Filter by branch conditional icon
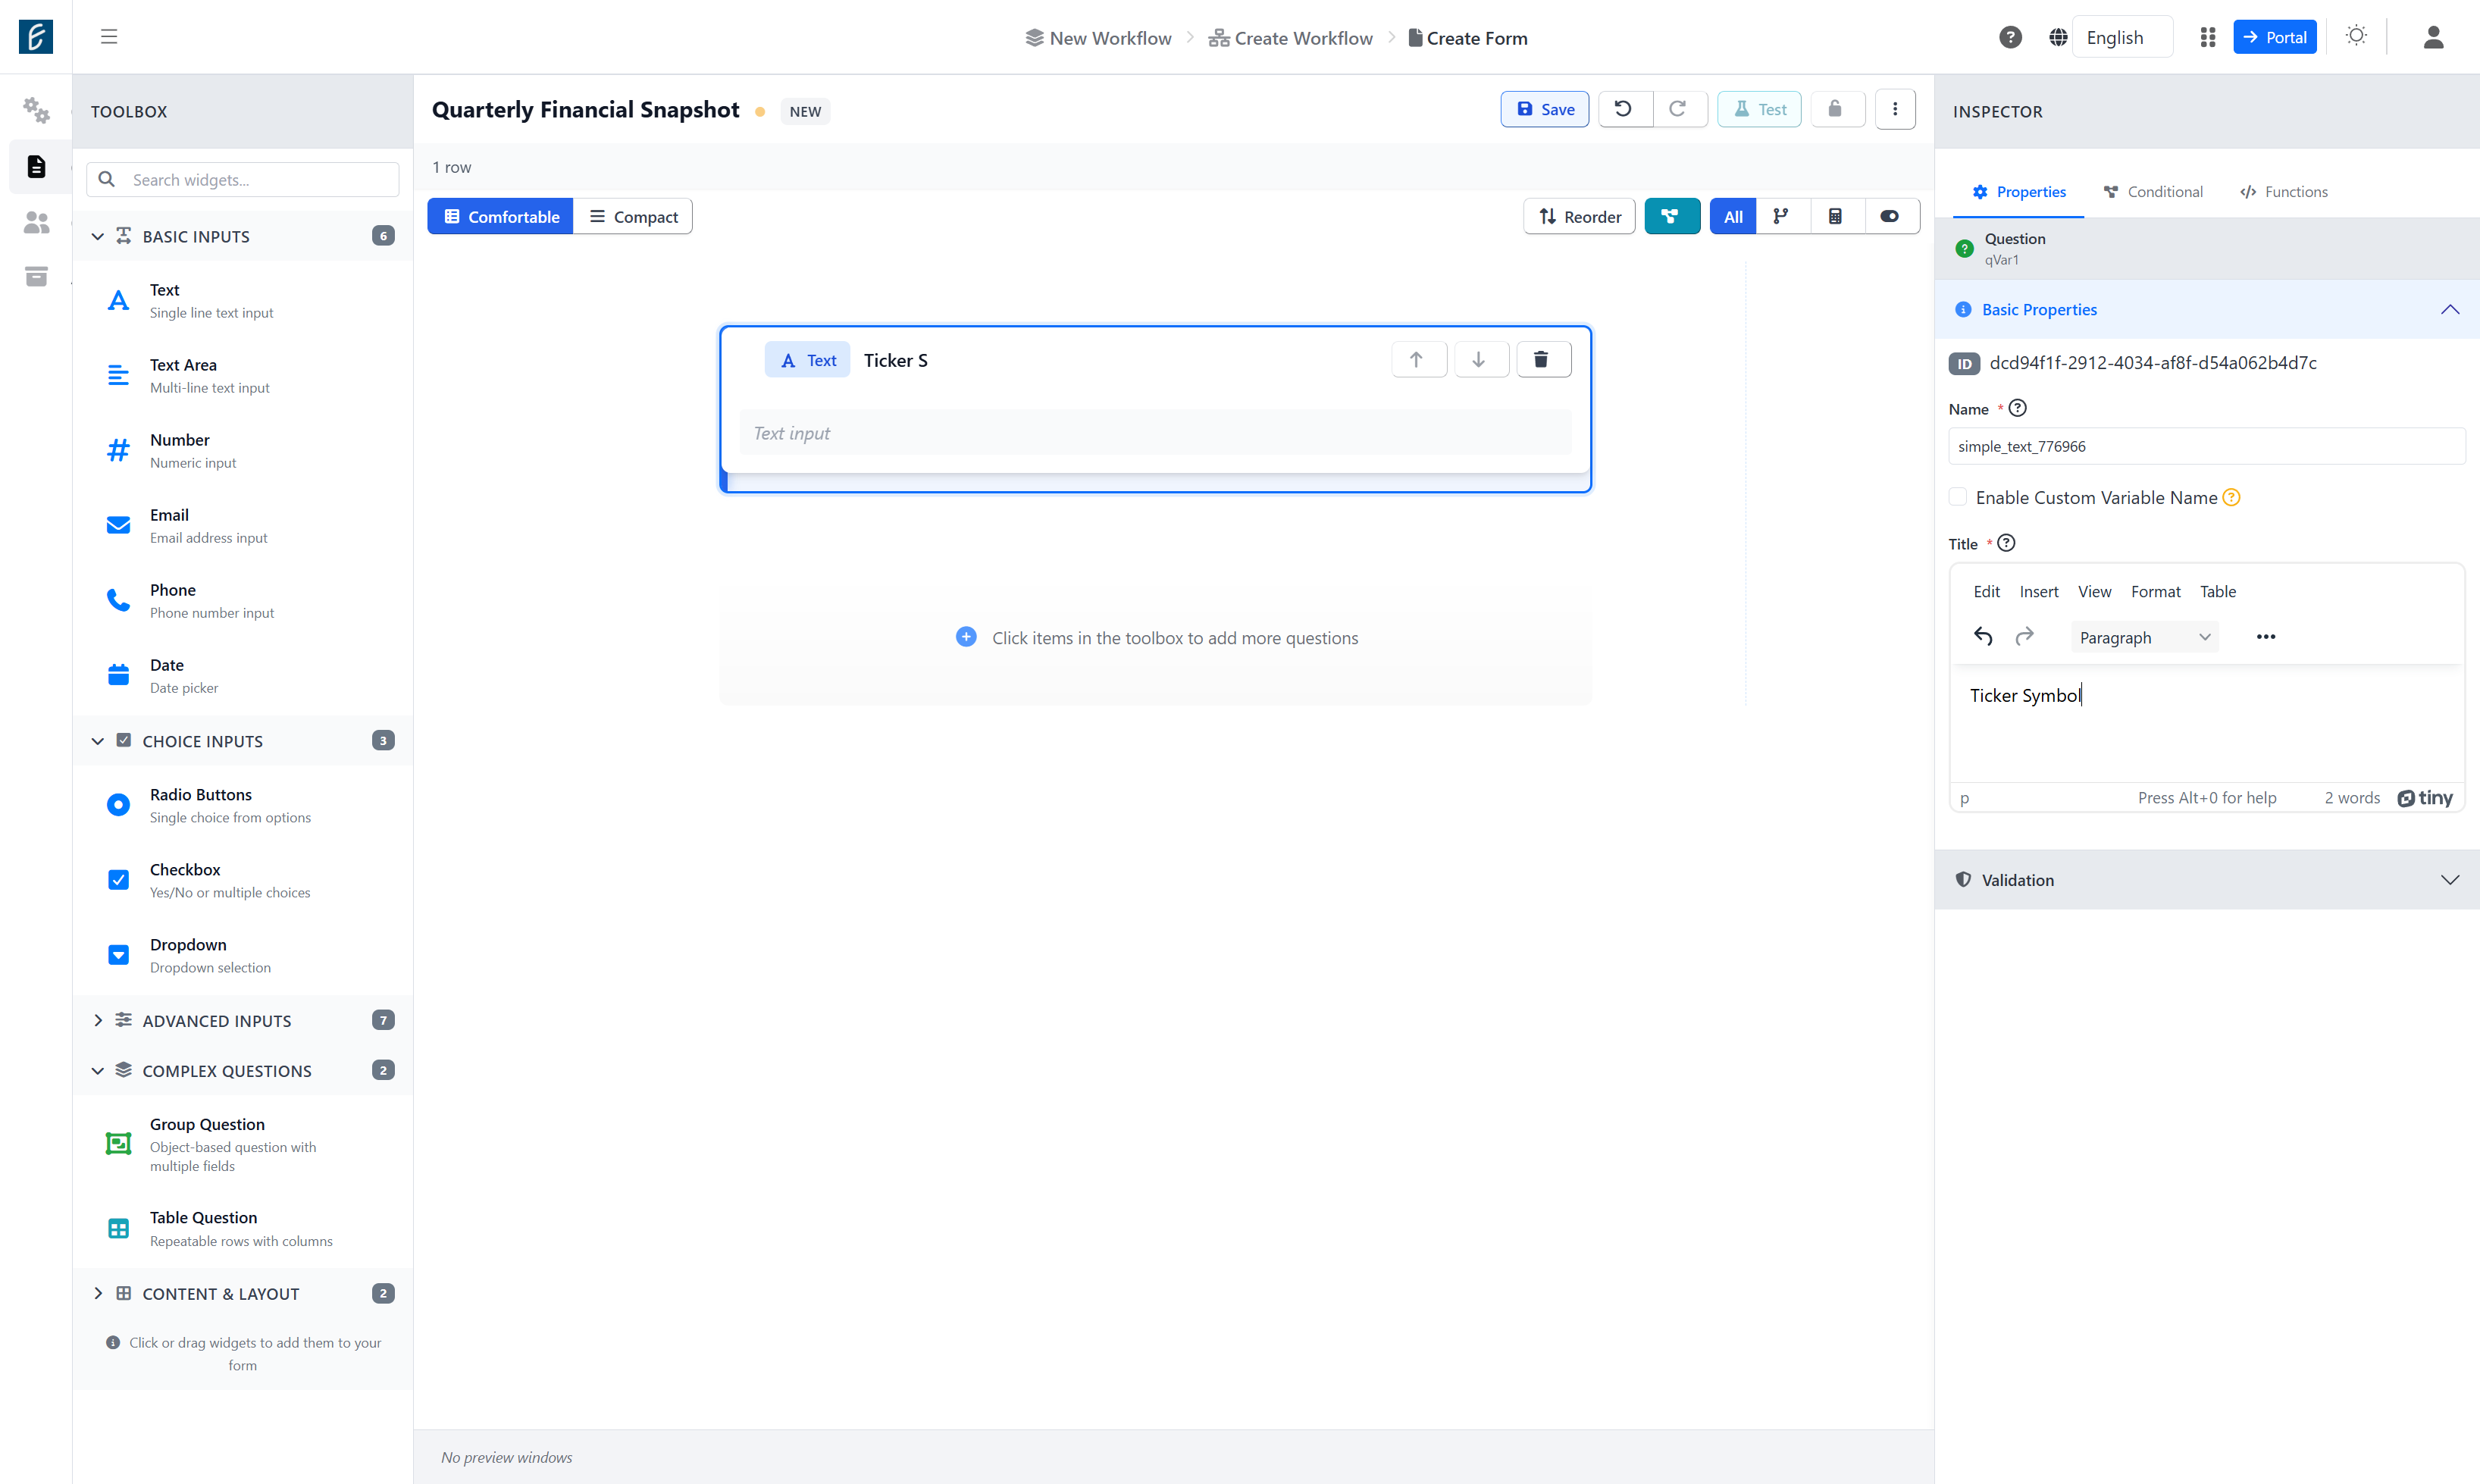The width and height of the screenshot is (2480, 1484). (x=1781, y=216)
